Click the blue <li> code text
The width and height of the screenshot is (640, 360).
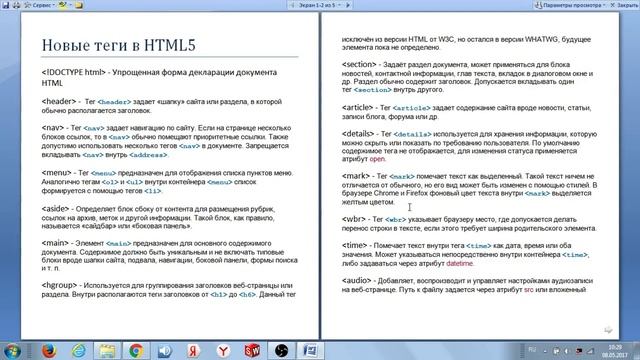pos(152,191)
